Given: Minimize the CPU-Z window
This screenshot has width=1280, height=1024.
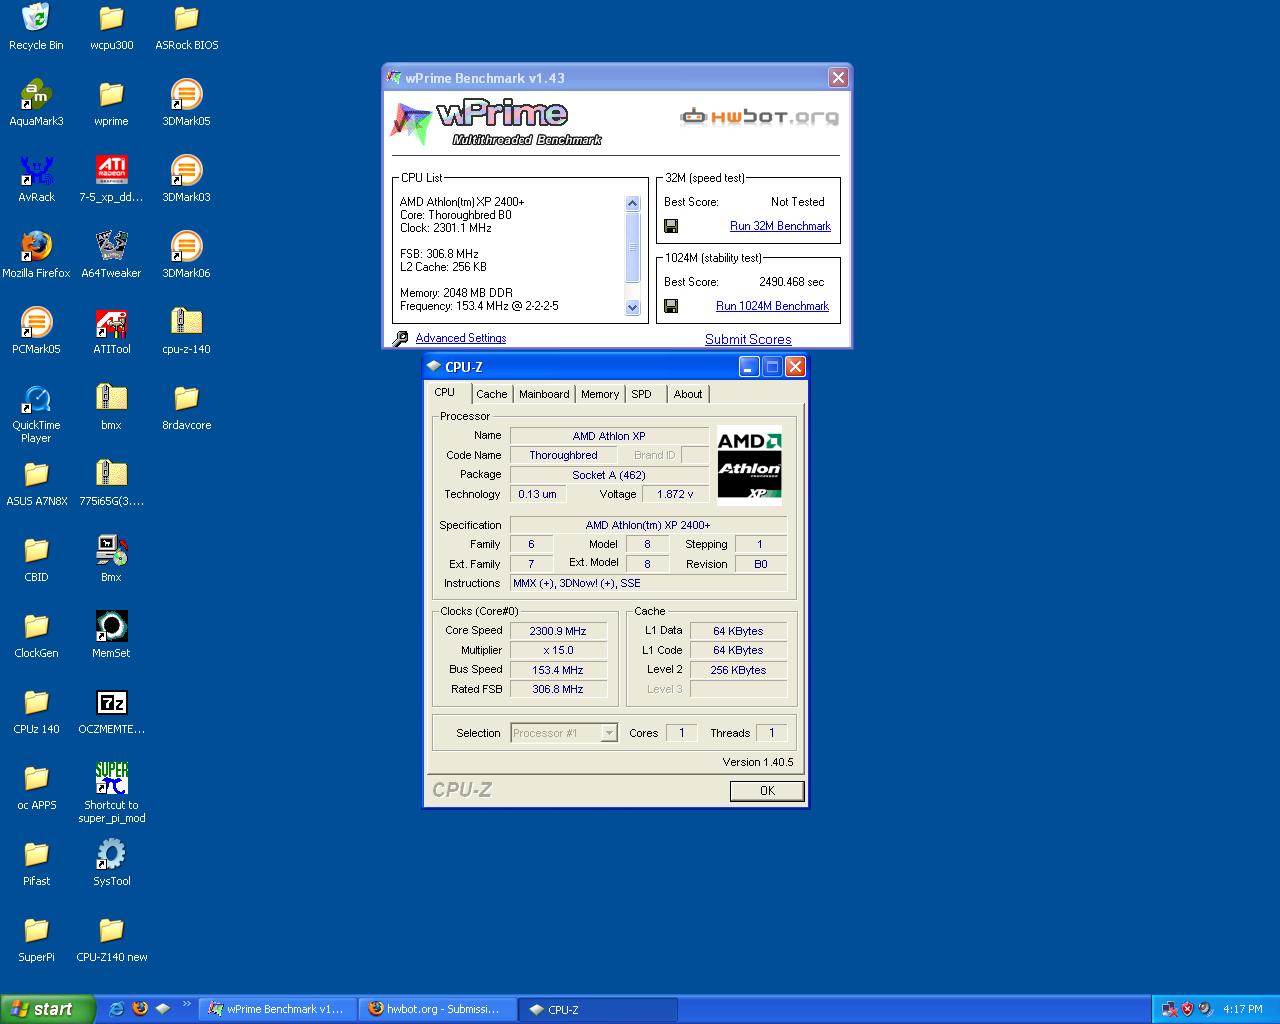Looking at the screenshot, I should coord(749,367).
